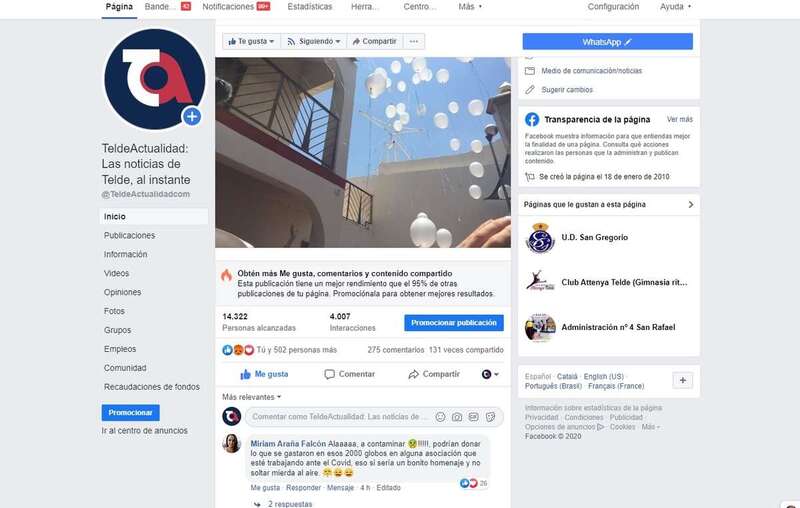
Task: Attach a photo using the camera icon
Action: [x=457, y=417]
